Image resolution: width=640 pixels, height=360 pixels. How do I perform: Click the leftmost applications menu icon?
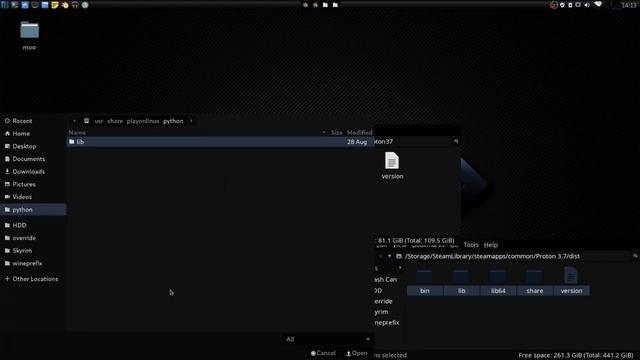(x=5, y=5)
